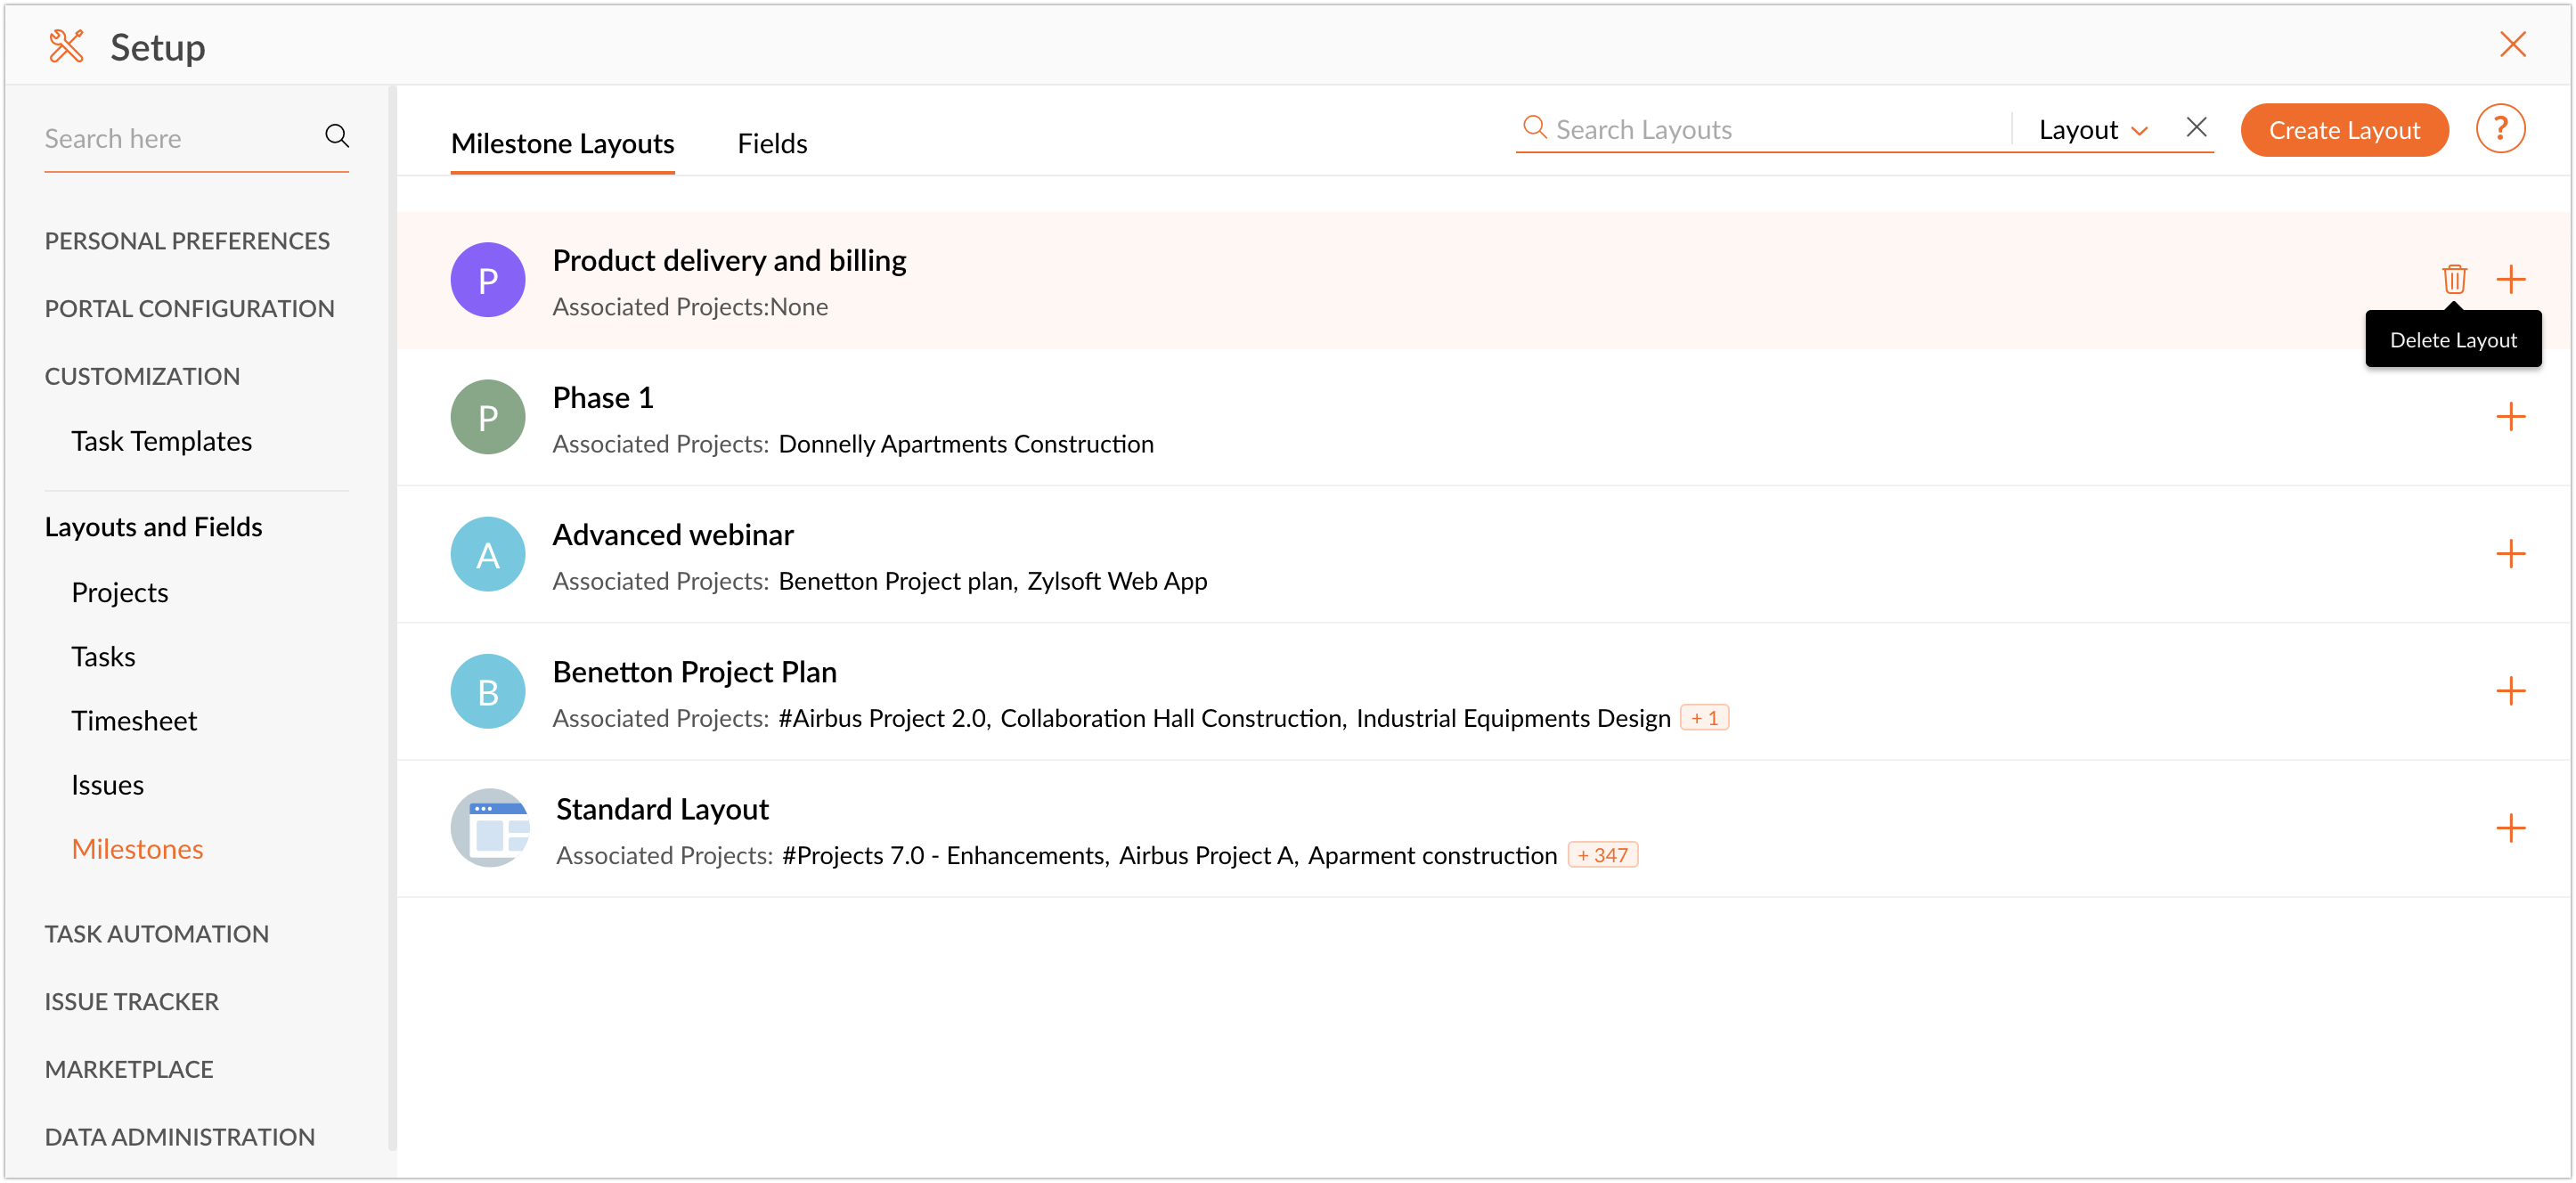Screen dimensions: 2576x1183
Task: Expand the +1 associated projects badge
Action: pyautogui.click(x=1704, y=718)
